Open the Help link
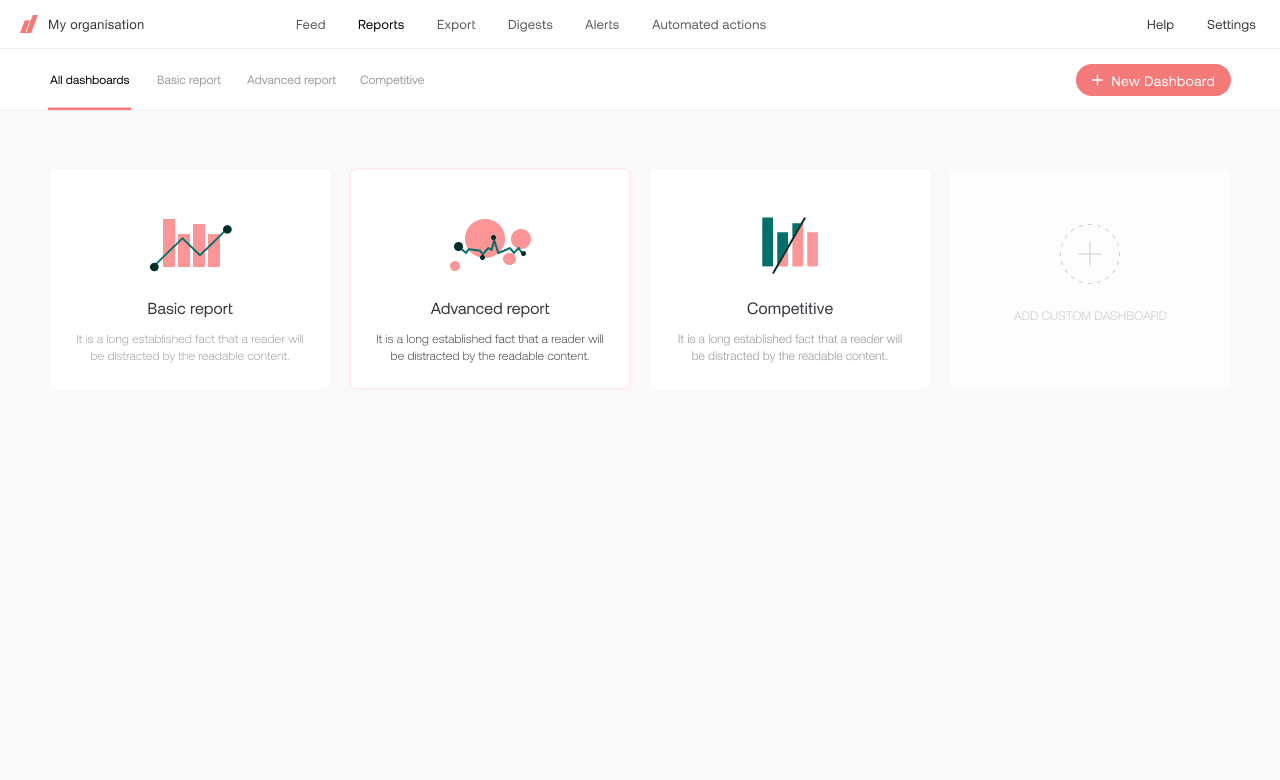This screenshot has height=780, width=1280. (1160, 25)
